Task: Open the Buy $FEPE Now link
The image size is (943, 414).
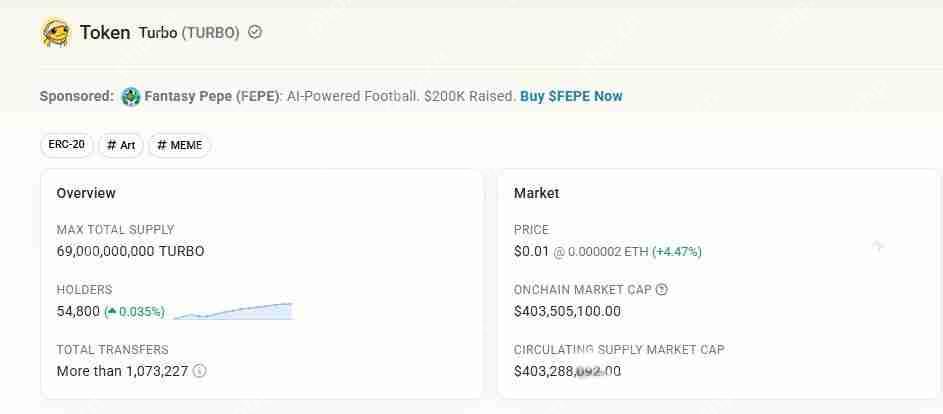Action: [x=571, y=96]
